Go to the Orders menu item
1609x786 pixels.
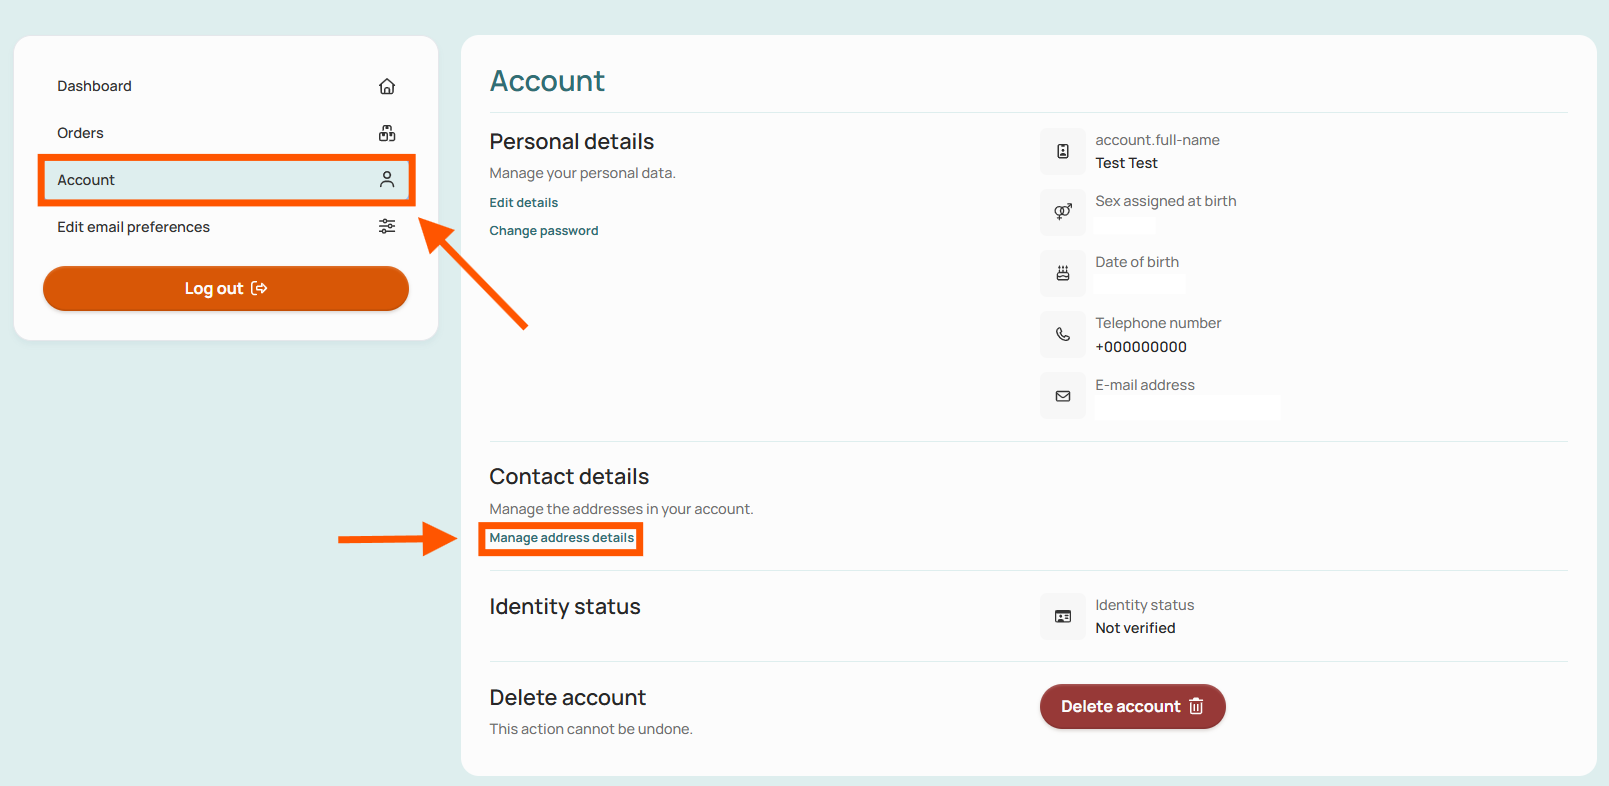(226, 133)
